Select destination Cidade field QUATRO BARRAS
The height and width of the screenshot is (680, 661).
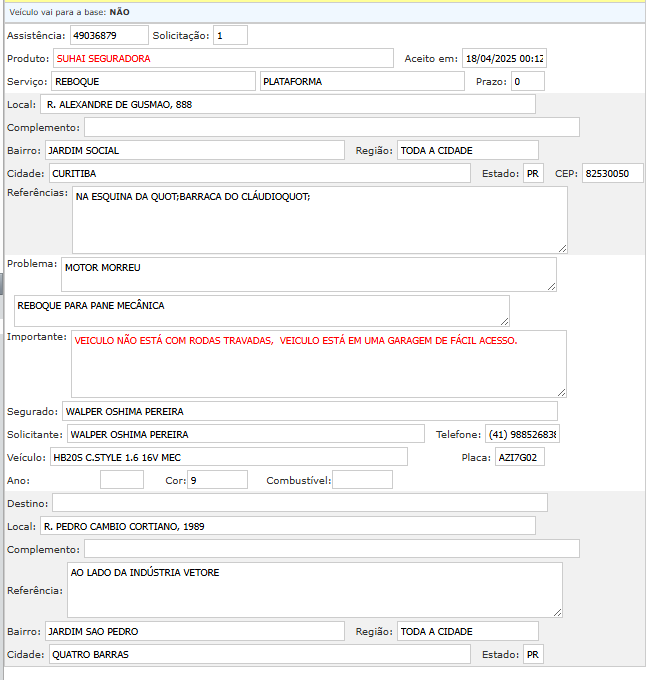pos(259,654)
